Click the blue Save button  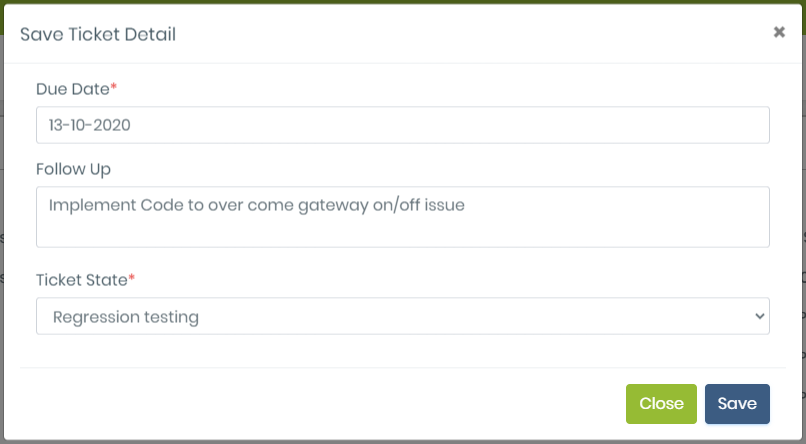pyautogui.click(x=737, y=404)
